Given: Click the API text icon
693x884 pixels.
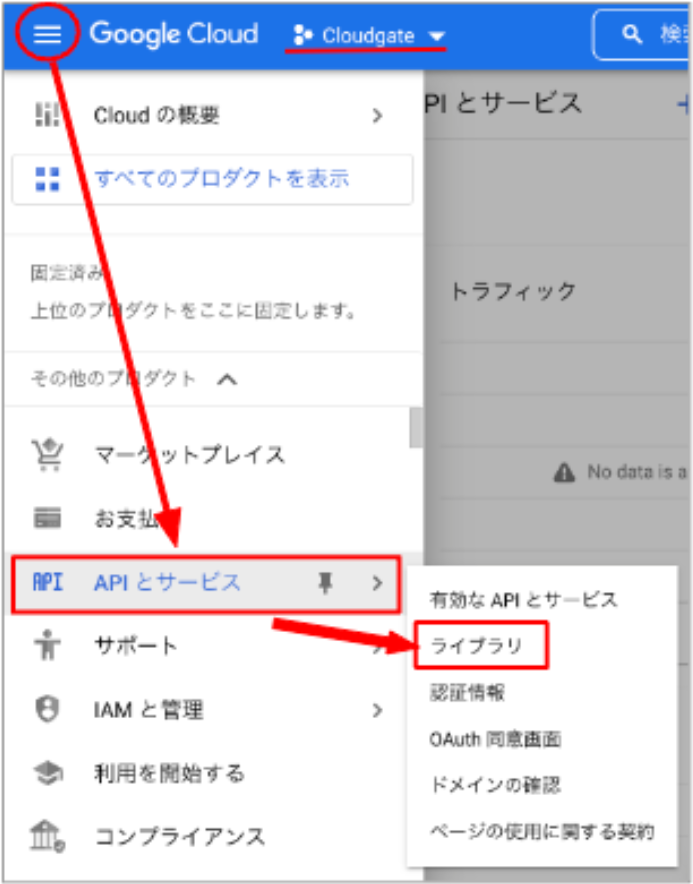Looking at the screenshot, I should pyautogui.click(x=48, y=582).
